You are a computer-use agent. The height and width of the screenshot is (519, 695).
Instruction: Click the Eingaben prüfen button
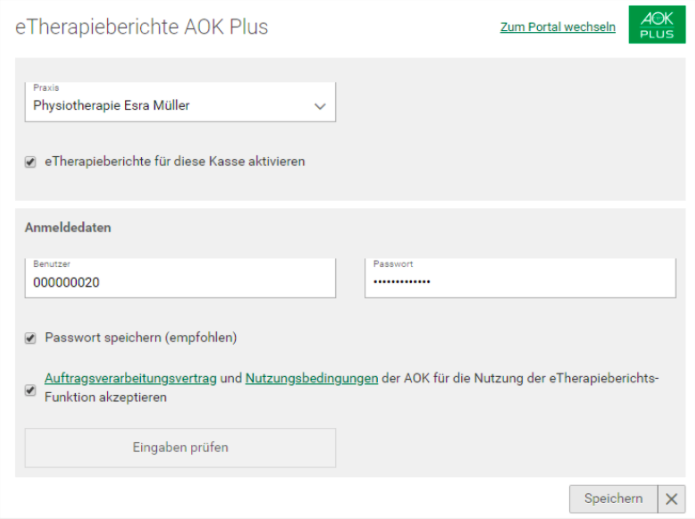click(x=180, y=448)
